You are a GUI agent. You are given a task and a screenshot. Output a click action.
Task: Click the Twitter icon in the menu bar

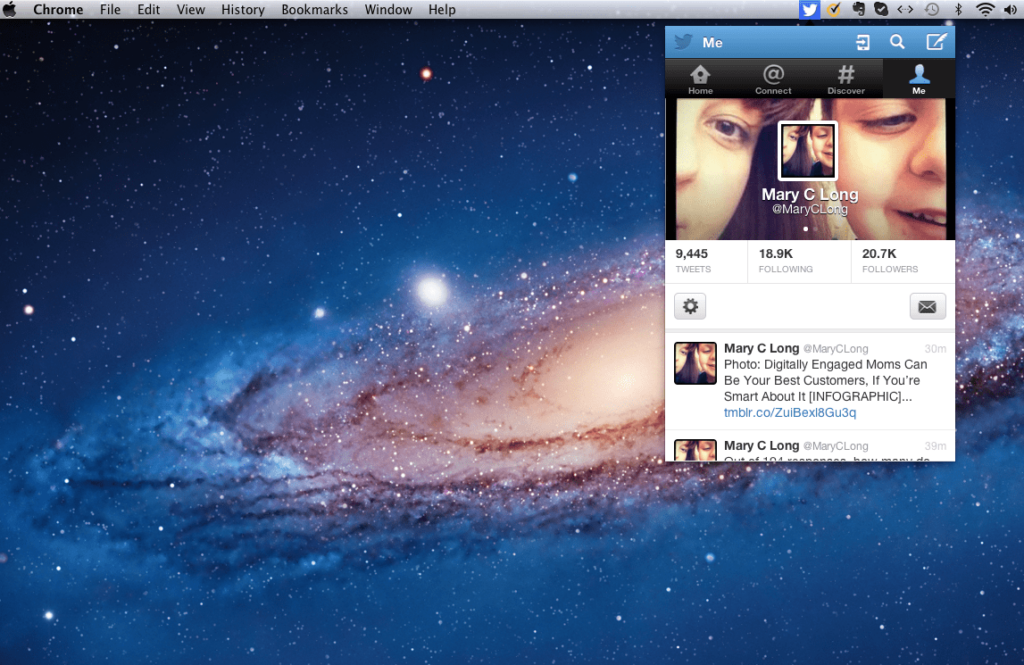tap(810, 9)
